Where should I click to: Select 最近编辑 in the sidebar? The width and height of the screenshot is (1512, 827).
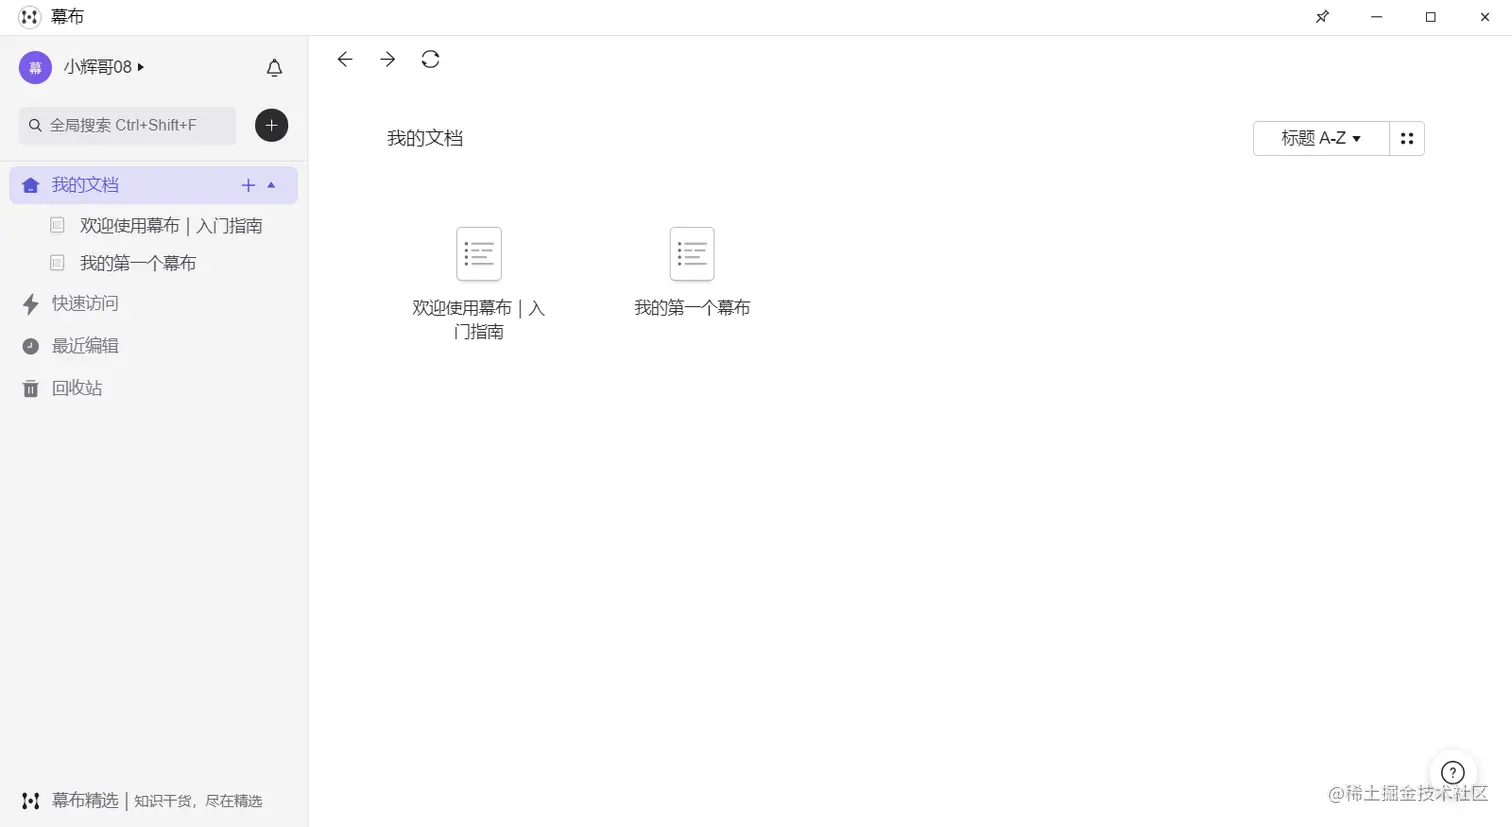pyautogui.click(x=85, y=345)
